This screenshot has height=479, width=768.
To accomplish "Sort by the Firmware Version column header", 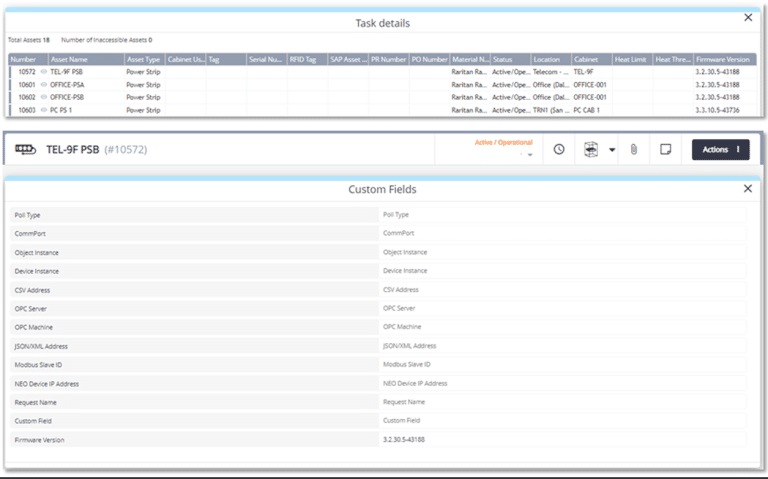I will [x=723, y=59].
